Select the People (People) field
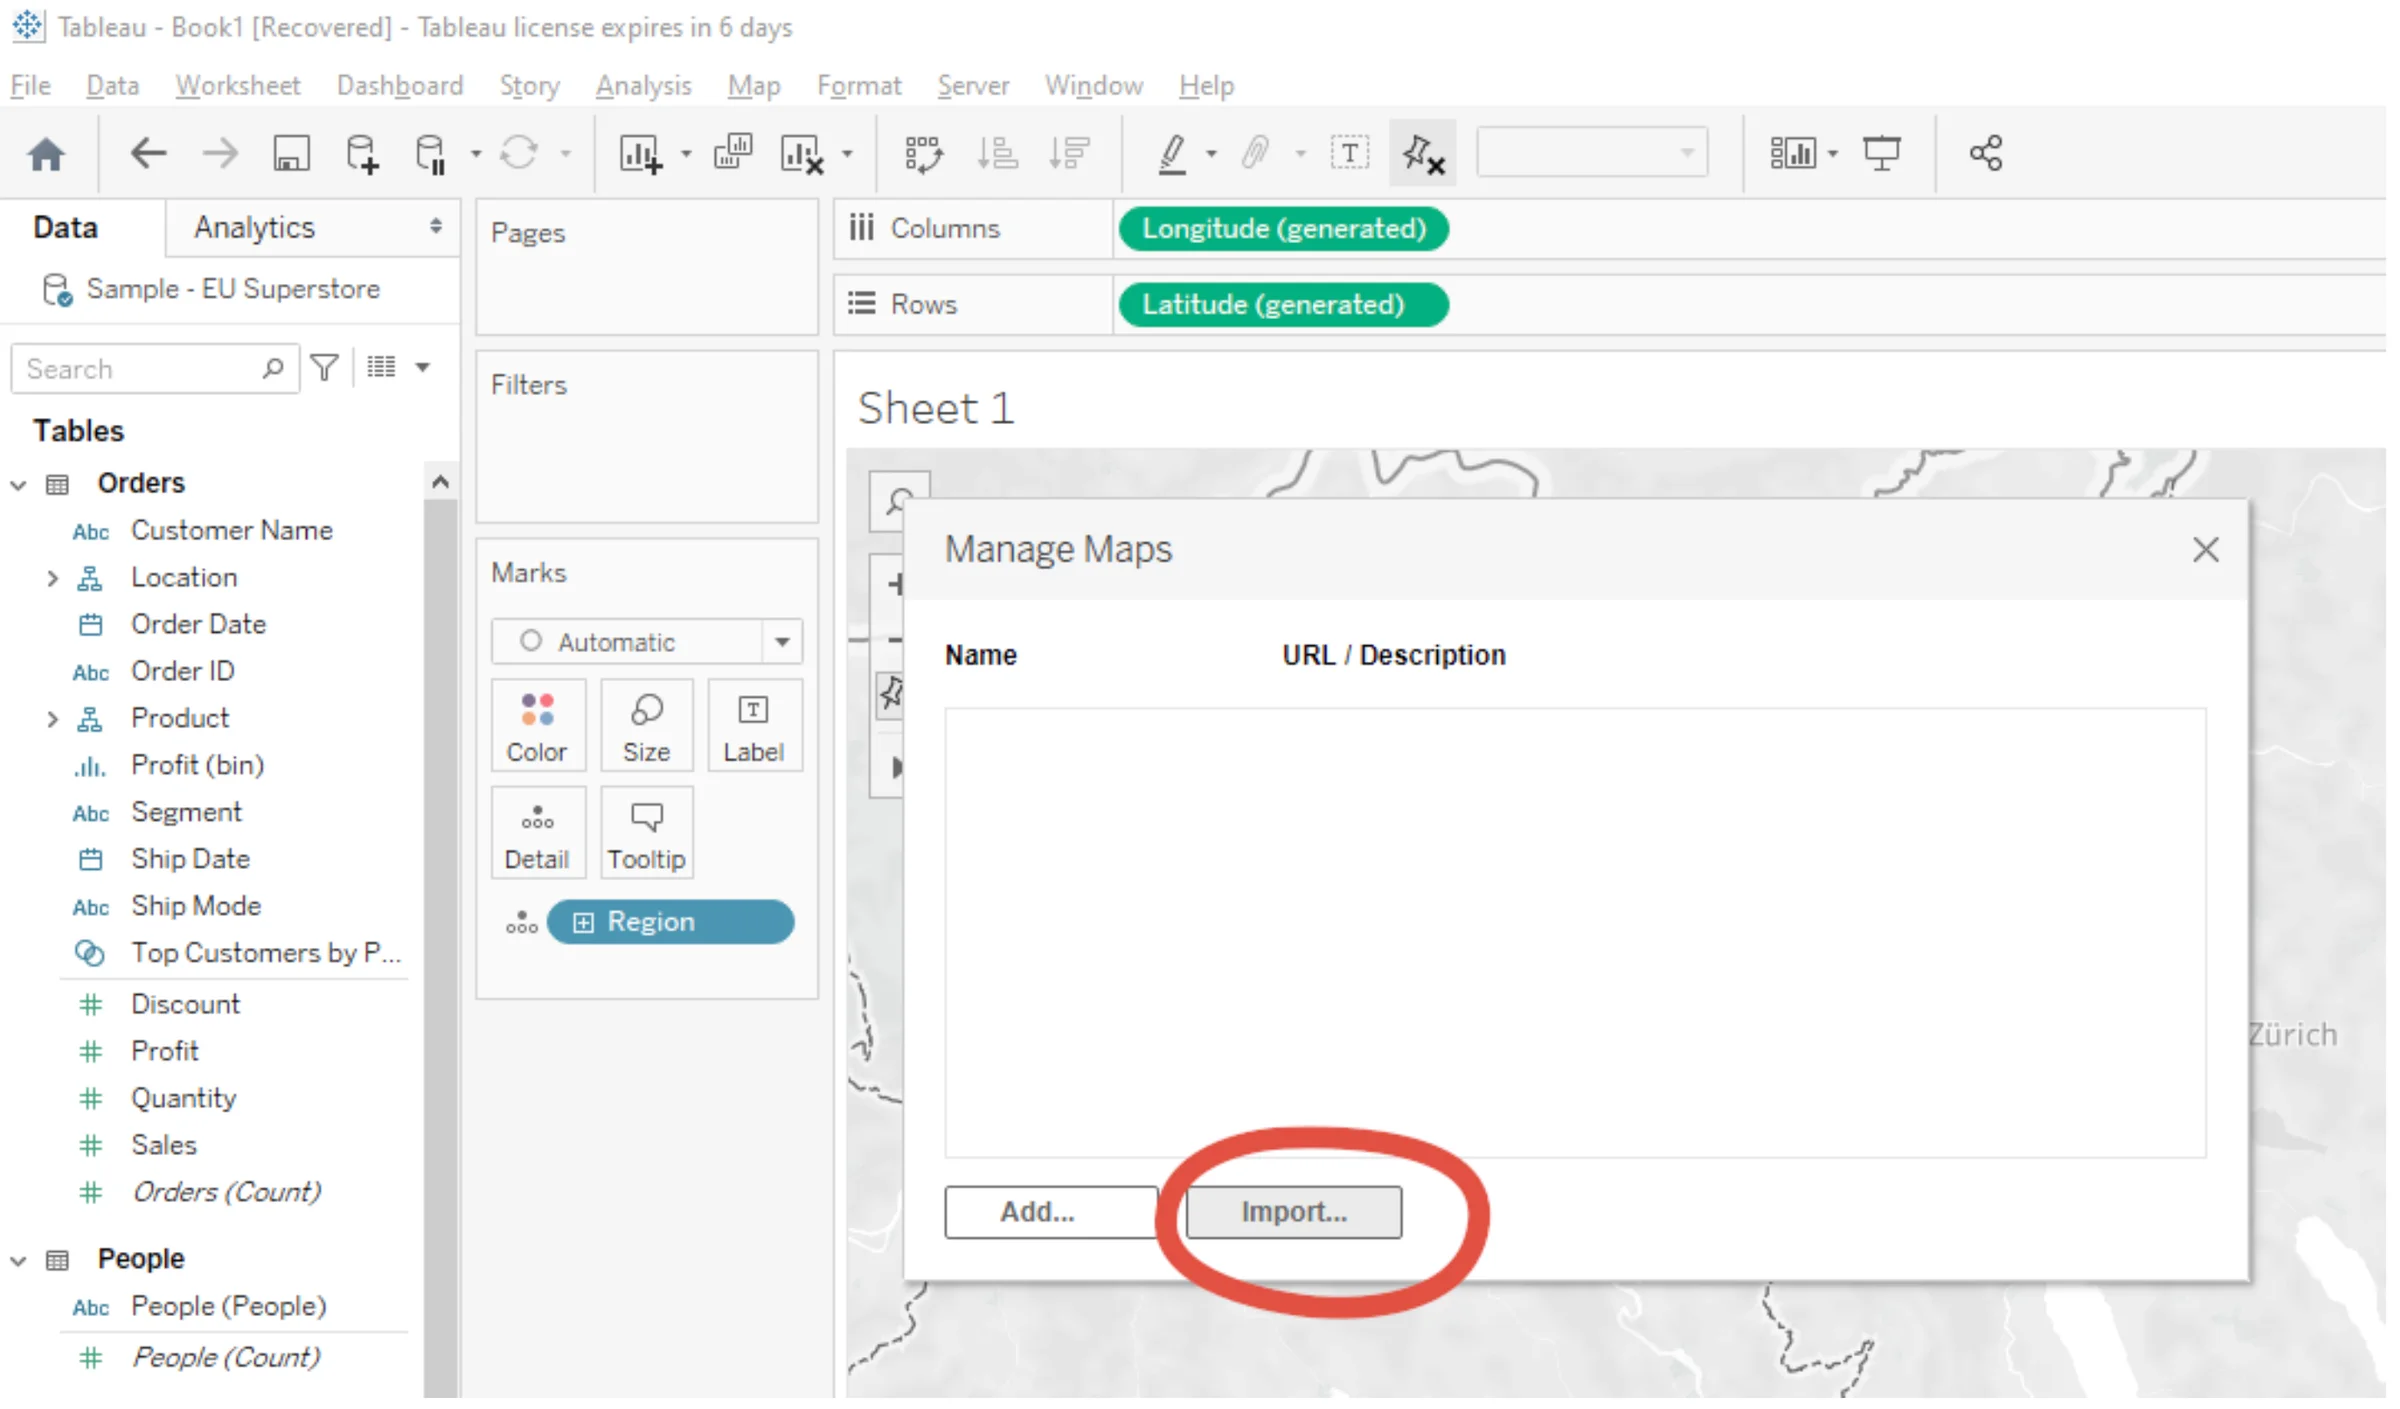Screen dimensions: 2400x1409 (229, 1306)
